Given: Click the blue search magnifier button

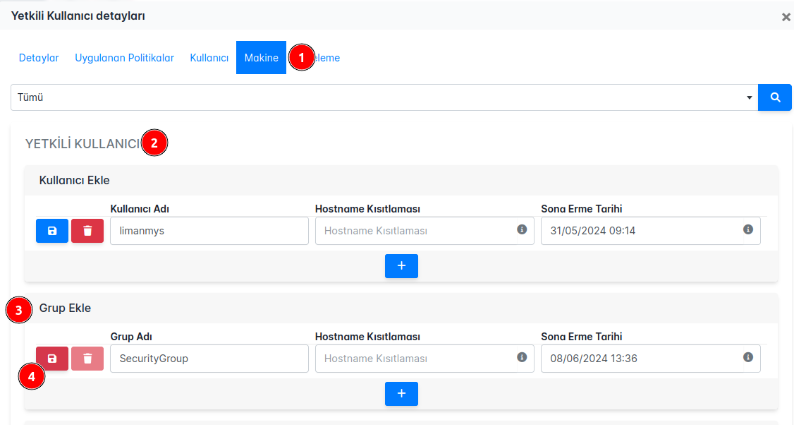Looking at the screenshot, I should click(775, 97).
